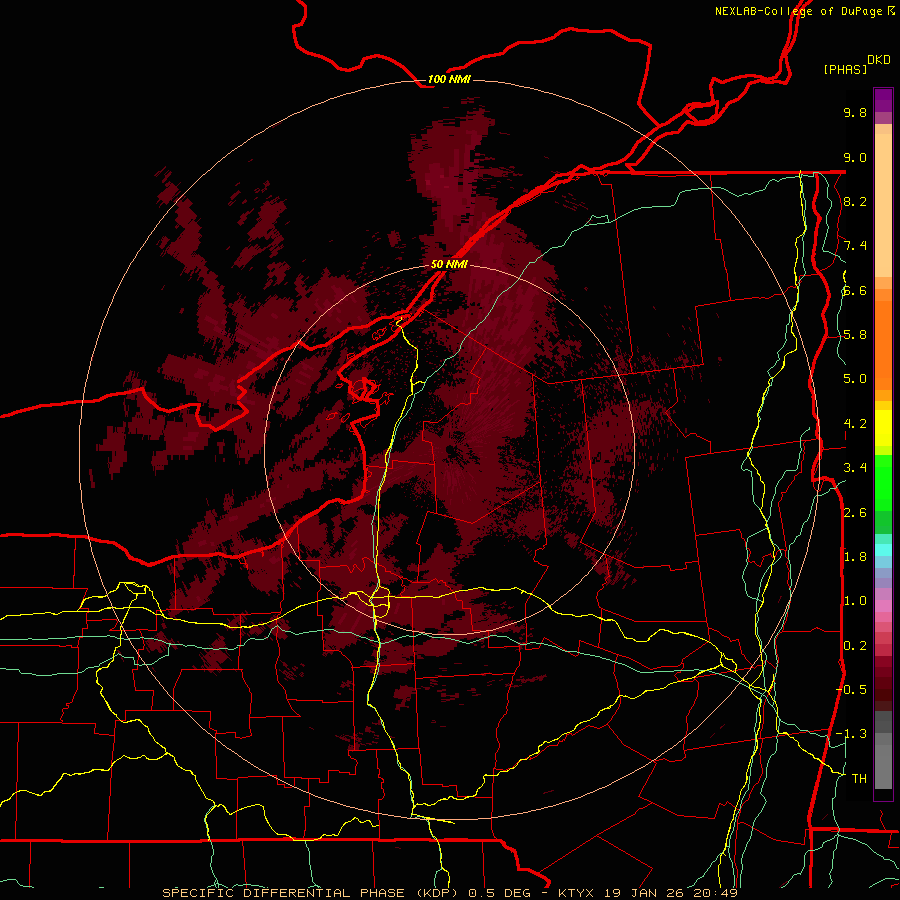This screenshot has height=900, width=900.
Task: Click the 100 NMI range ring label
Action: pyautogui.click(x=449, y=79)
